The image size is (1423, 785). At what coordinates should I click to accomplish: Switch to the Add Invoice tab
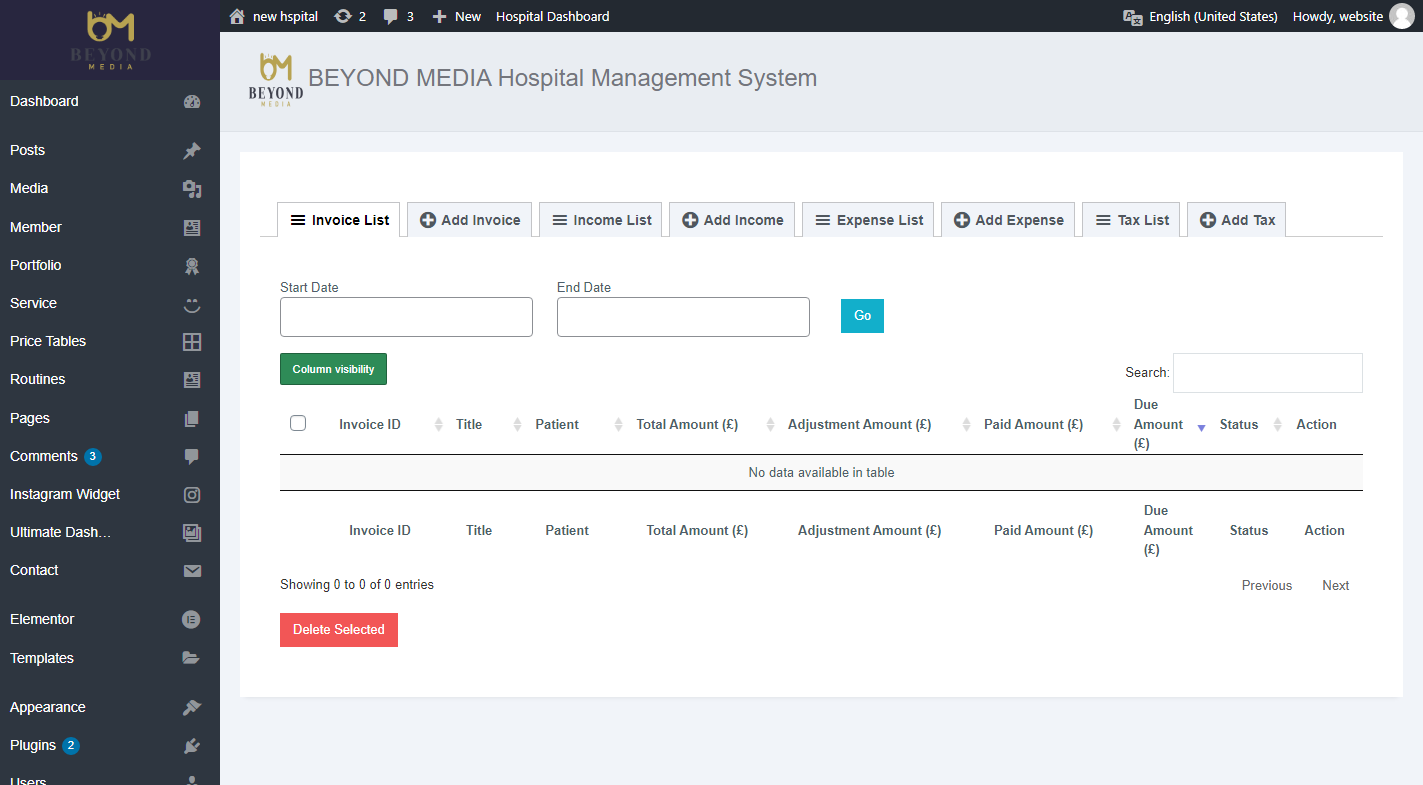(470, 220)
